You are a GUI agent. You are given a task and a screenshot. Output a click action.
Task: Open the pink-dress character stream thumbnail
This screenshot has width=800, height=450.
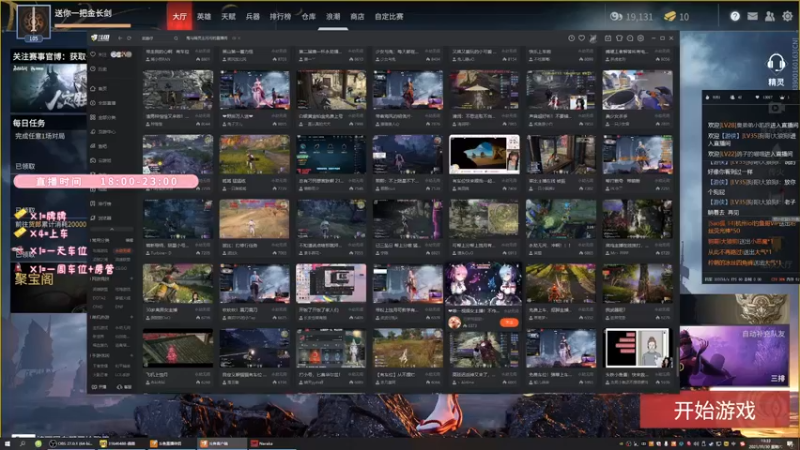point(254,90)
